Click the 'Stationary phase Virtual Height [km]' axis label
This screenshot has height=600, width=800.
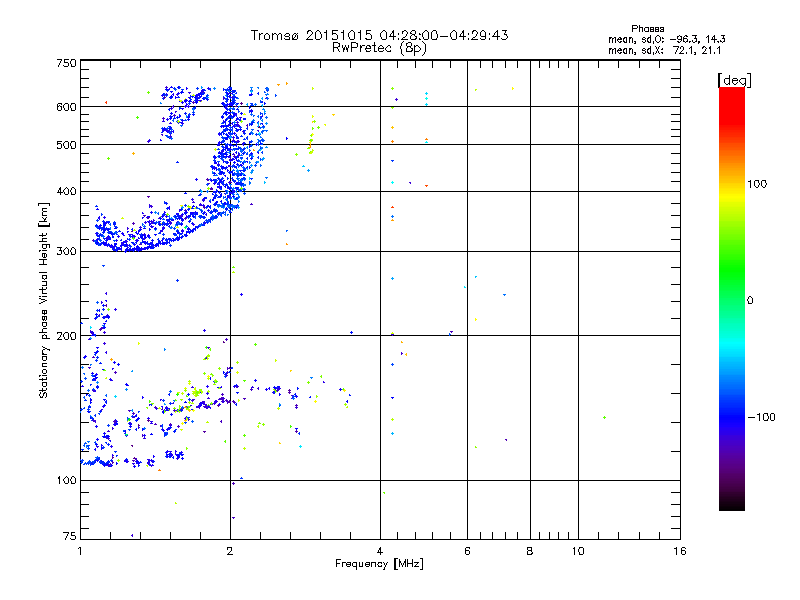pyautogui.click(x=44, y=301)
